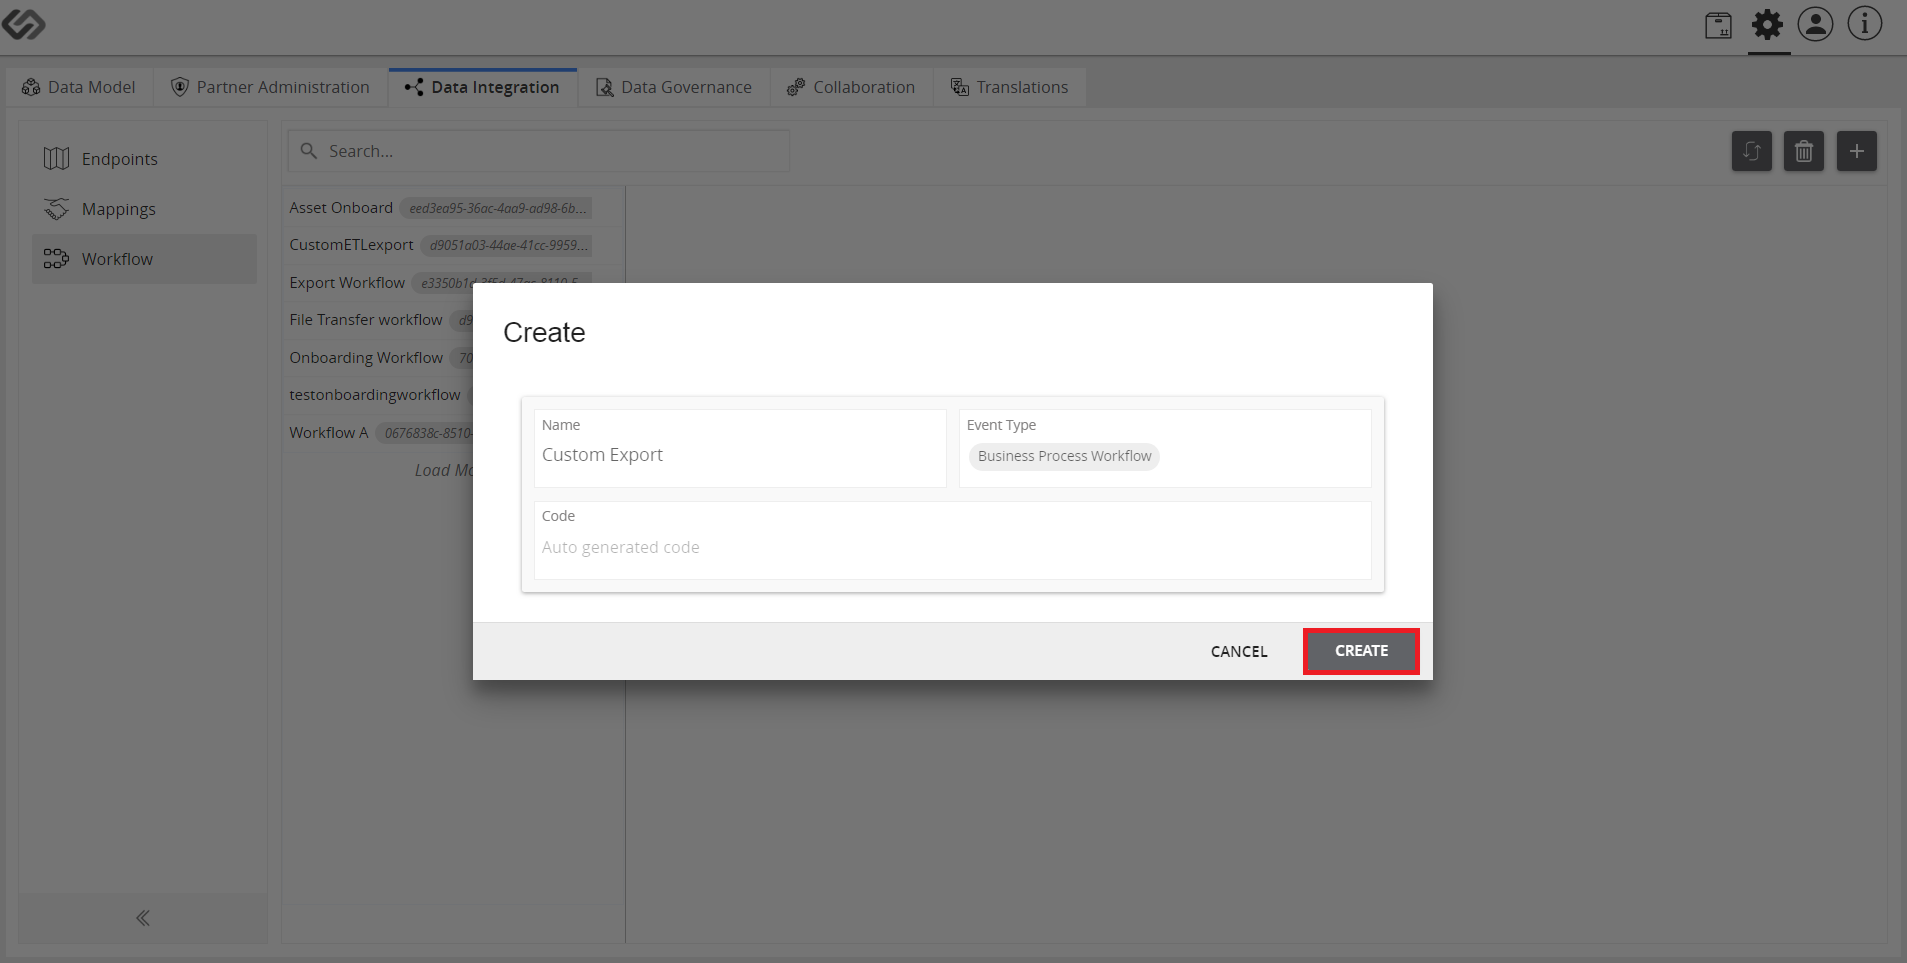Viewport: 1907px width, 963px height.
Task: Click the delete trash icon button
Action: click(x=1804, y=151)
